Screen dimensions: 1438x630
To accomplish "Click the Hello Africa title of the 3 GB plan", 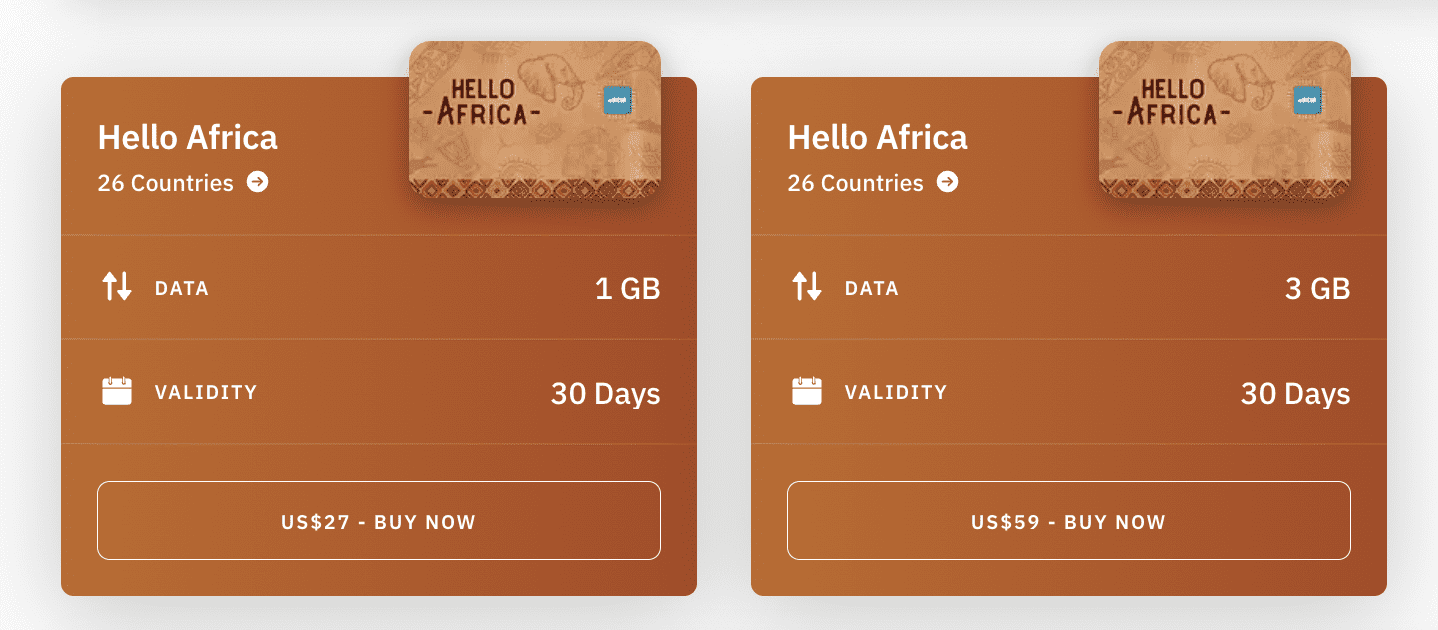I will coord(878,137).
